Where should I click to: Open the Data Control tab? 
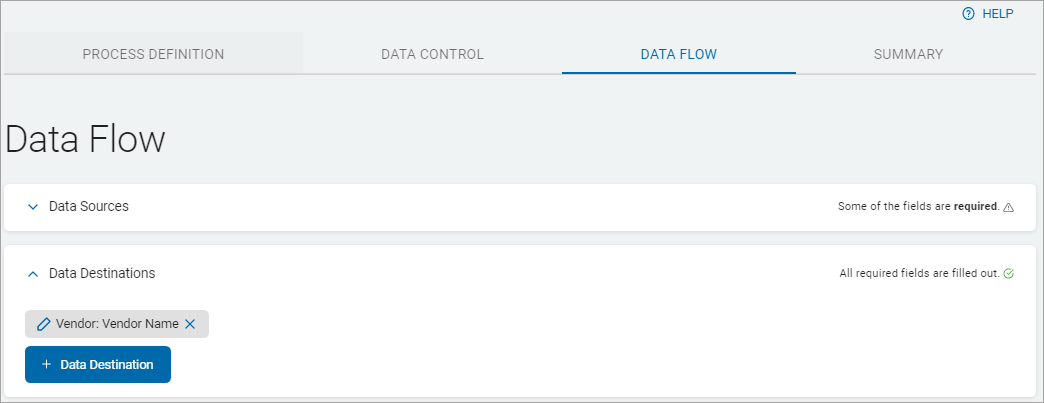click(432, 54)
